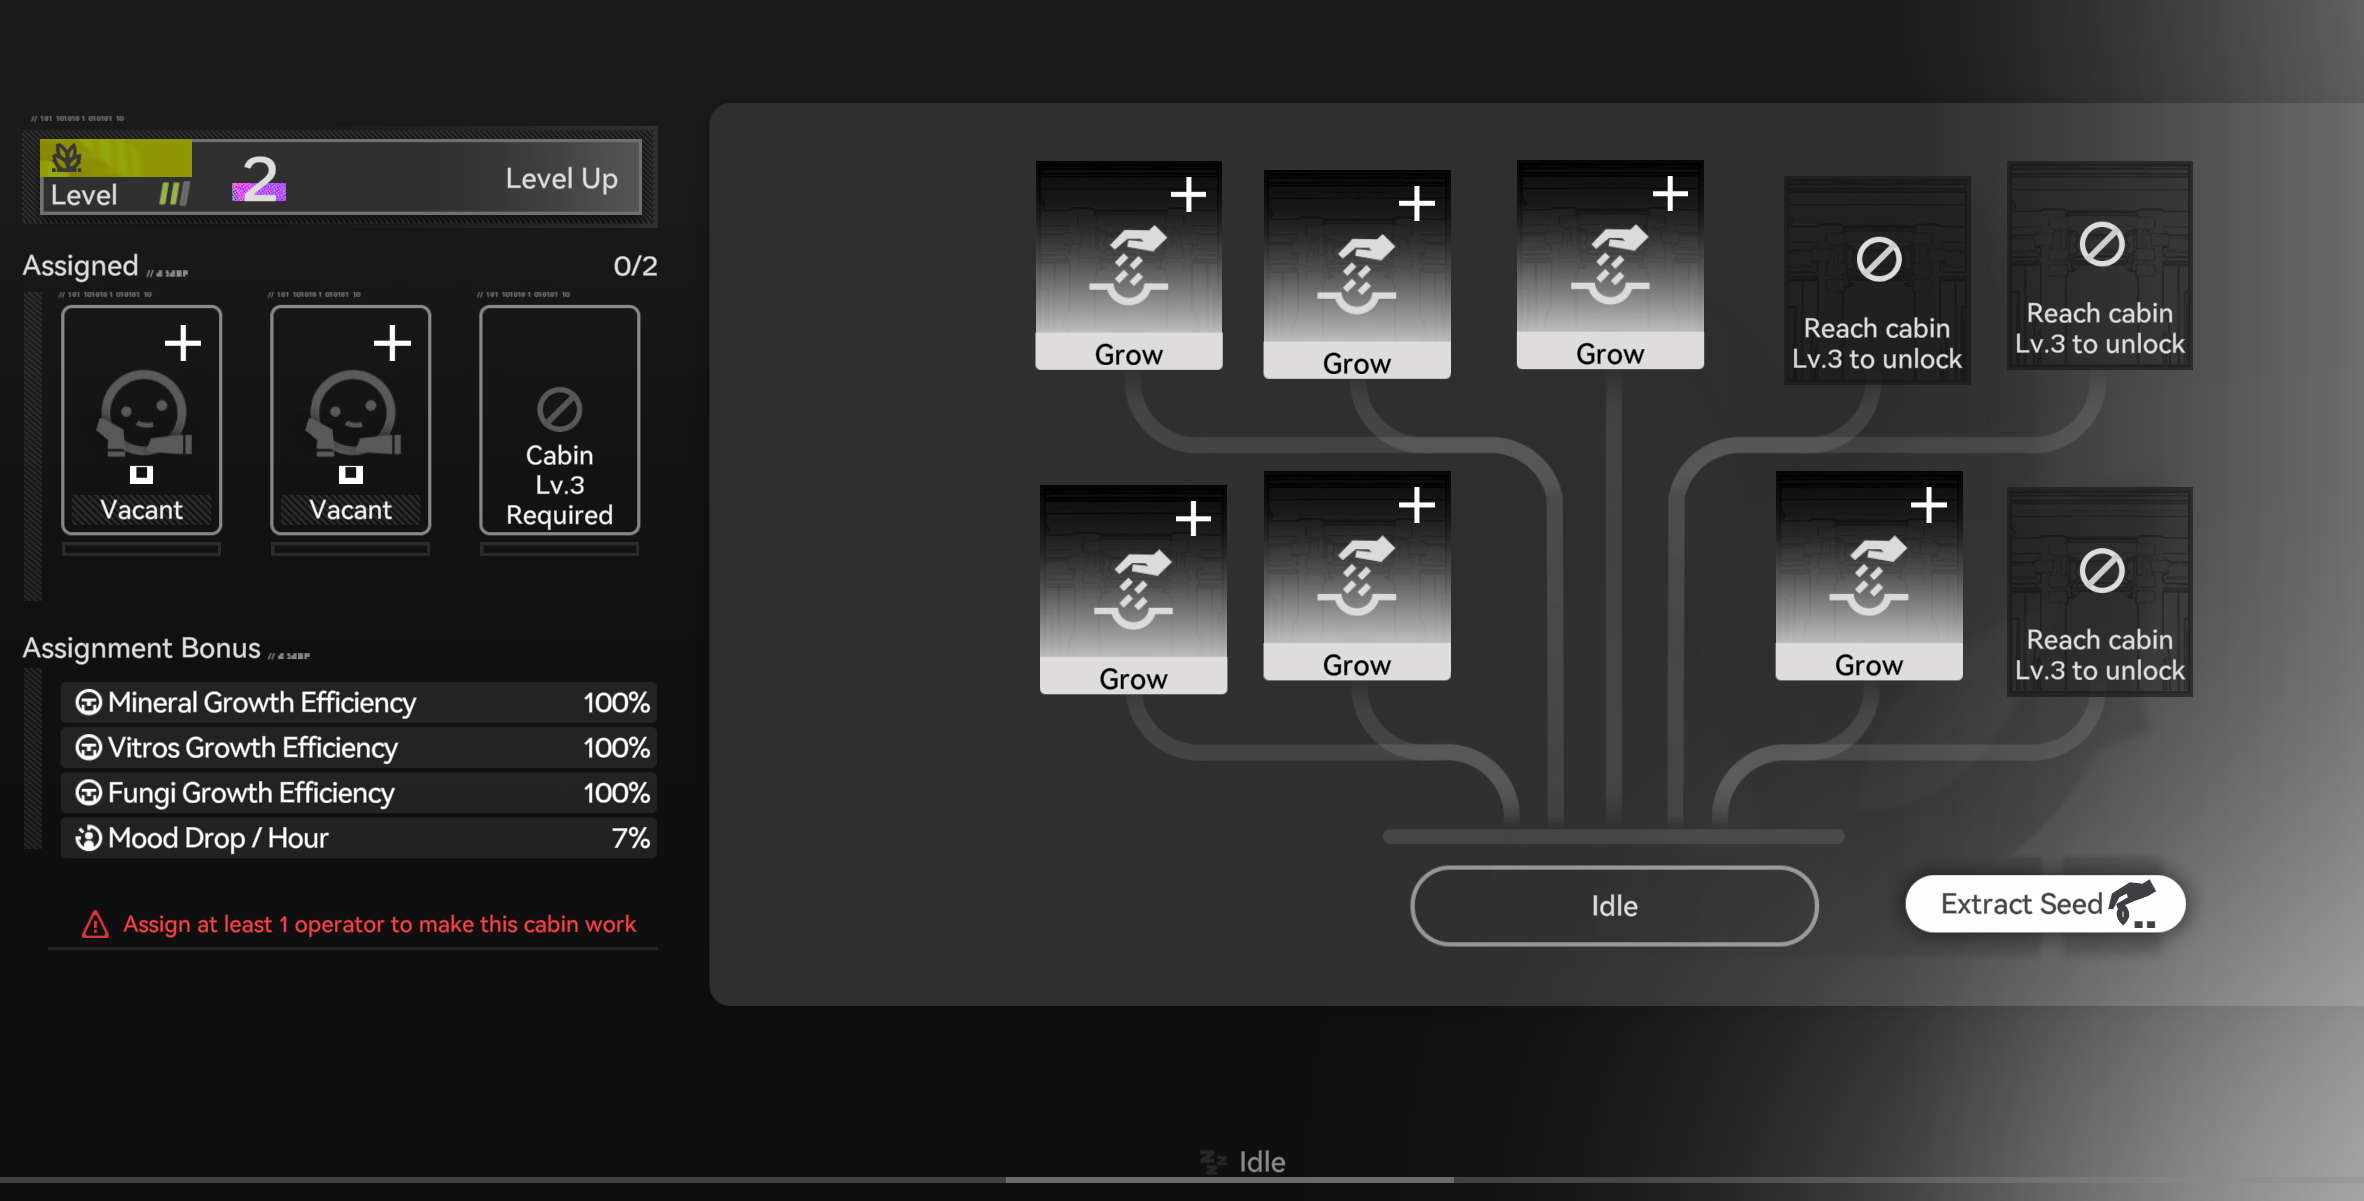Select the Mineral Growth Efficiency bonus row
The image size is (2364, 1201).
click(358, 703)
